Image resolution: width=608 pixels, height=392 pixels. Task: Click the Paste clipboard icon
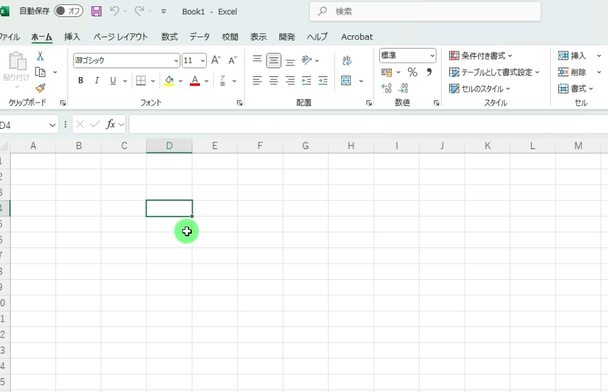[17, 61]
